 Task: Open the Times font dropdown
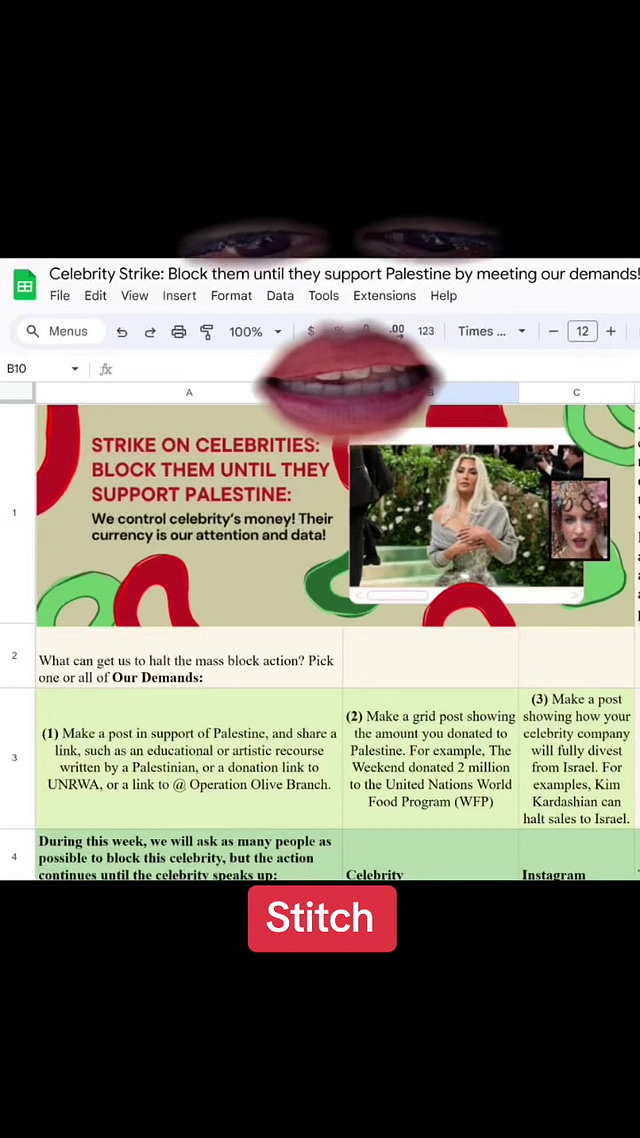(491, 331)
